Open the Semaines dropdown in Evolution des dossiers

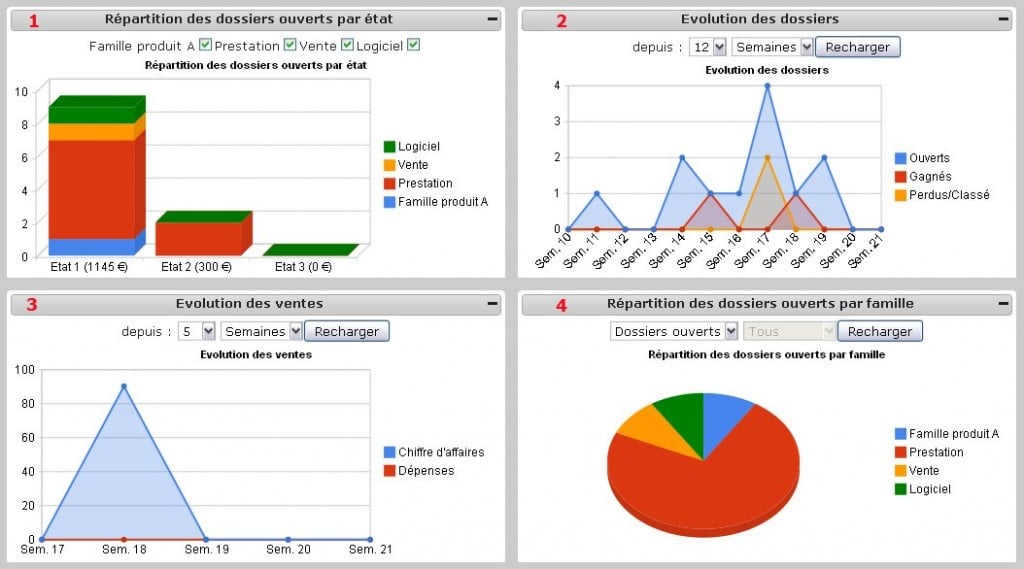(x=772, y=47)
